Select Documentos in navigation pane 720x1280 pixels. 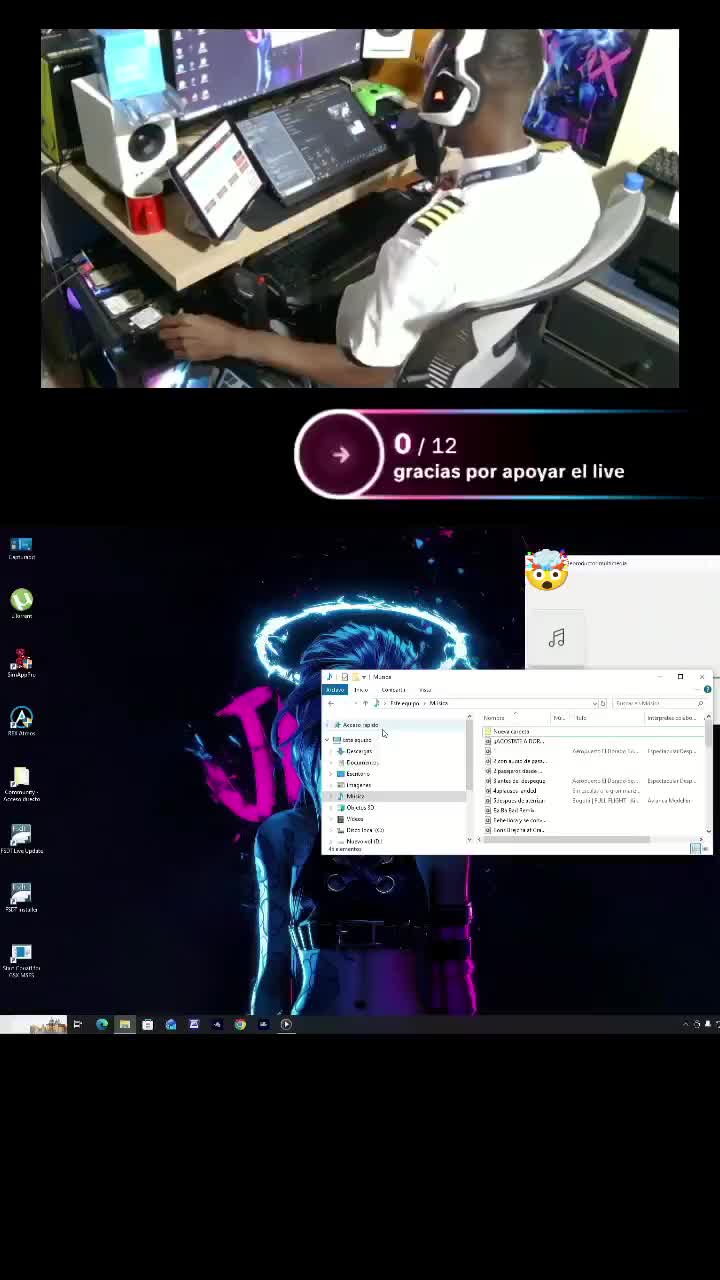tap(361, 762)
